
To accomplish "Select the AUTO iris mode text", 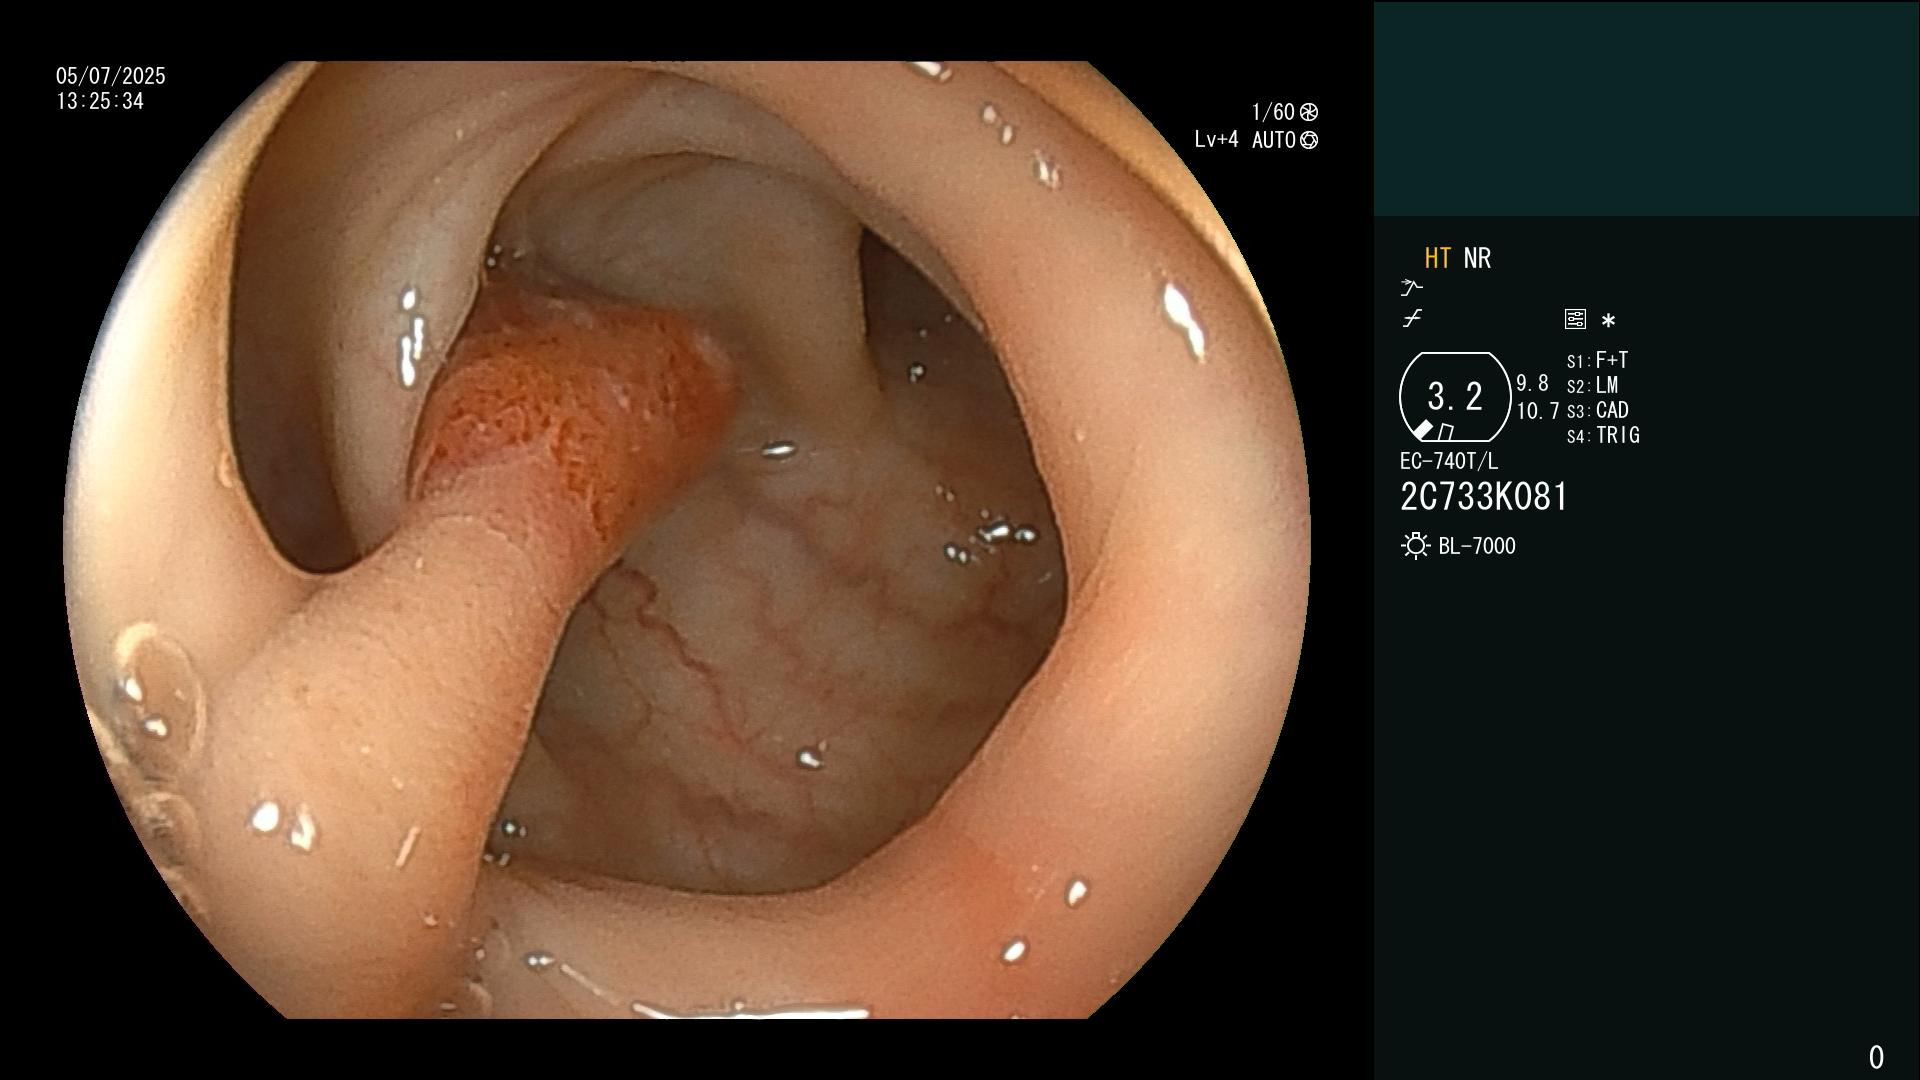I will [x=1273, y=140].
